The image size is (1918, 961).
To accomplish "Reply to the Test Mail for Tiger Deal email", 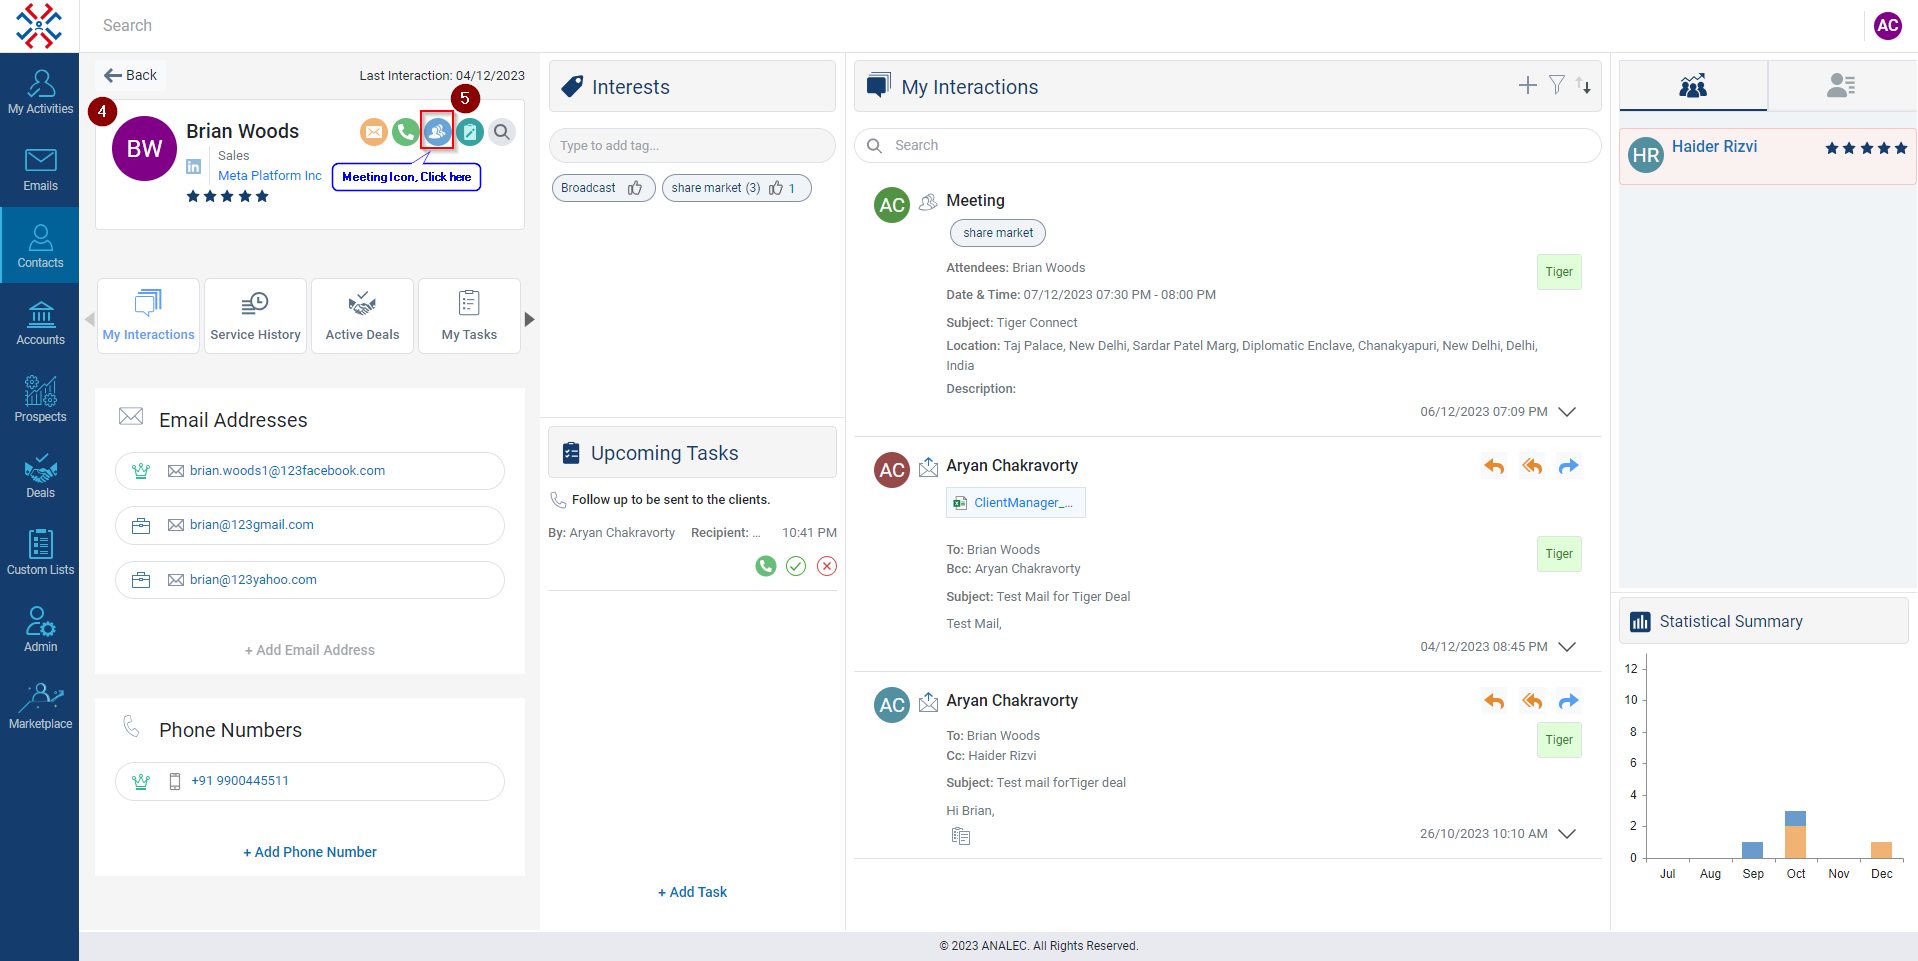I will [x=1494, y=466].
